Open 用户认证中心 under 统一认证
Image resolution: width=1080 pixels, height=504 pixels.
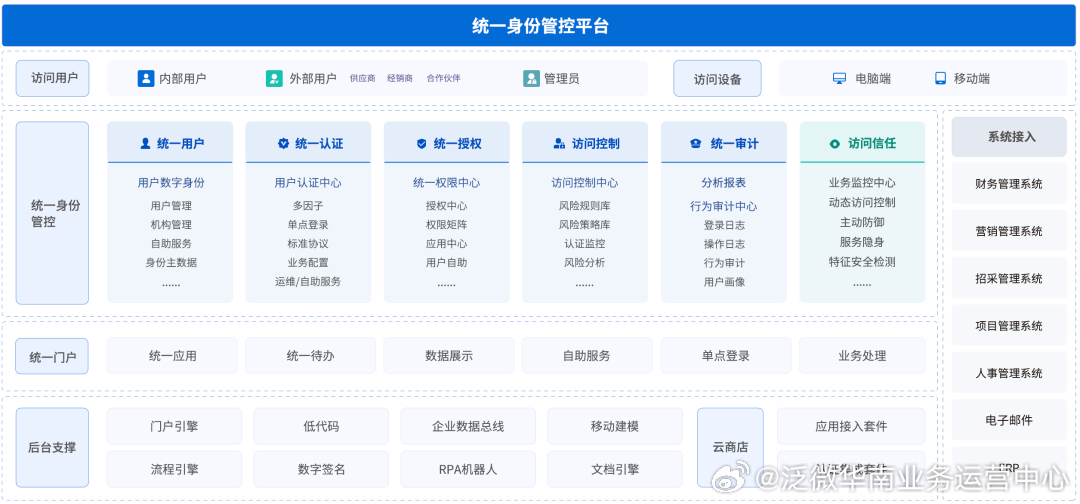308,183
